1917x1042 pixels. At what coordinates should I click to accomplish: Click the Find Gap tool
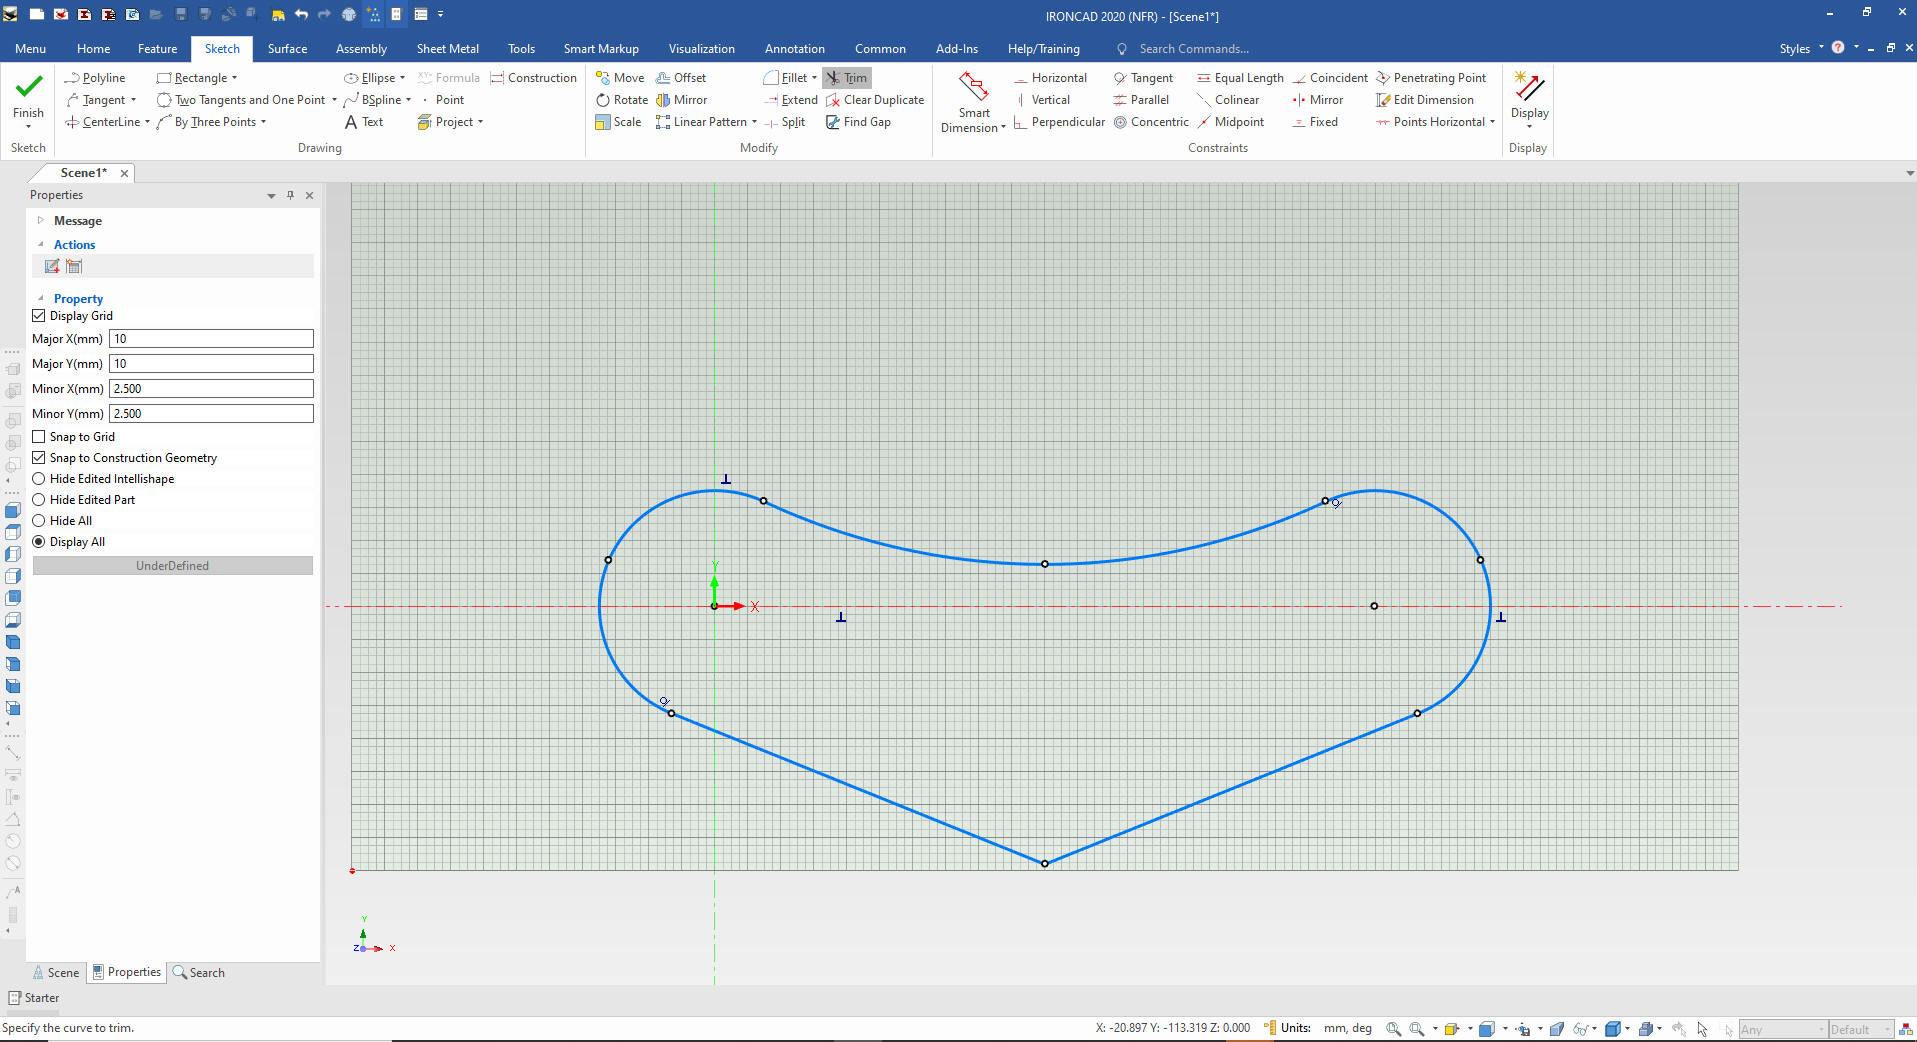click(x=858, y=122)
